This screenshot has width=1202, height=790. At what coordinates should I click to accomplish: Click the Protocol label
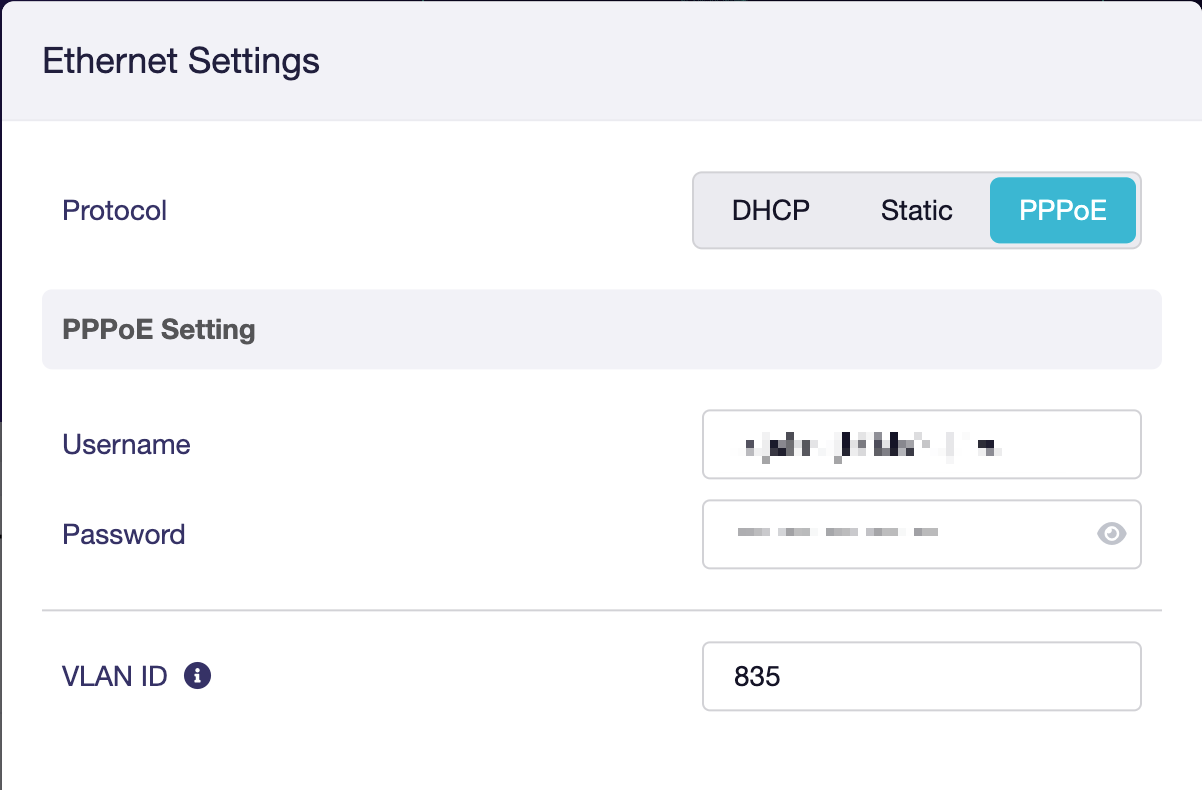(114, 211)
